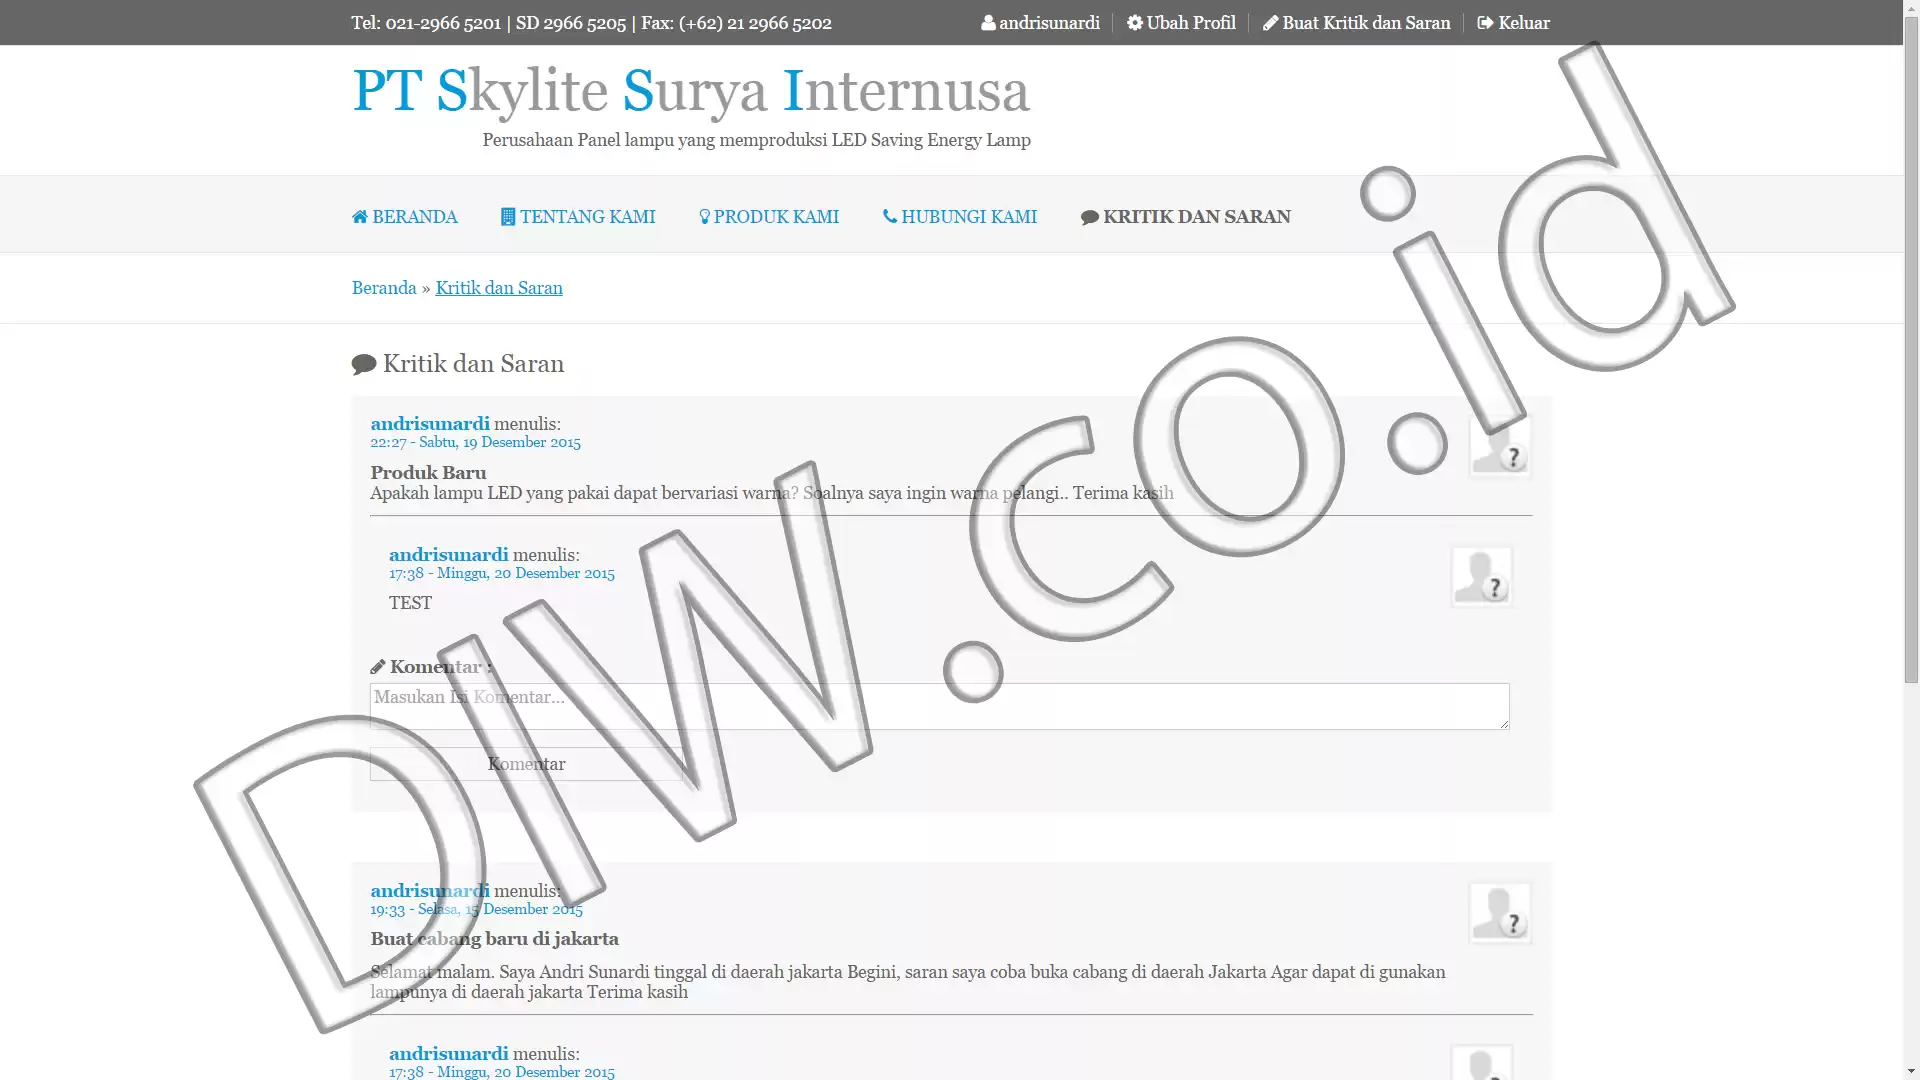1920x1080 pixels.
Task: Click the home icon next to BERANDA
Action: pyautogui.click(x=360, y=217)
